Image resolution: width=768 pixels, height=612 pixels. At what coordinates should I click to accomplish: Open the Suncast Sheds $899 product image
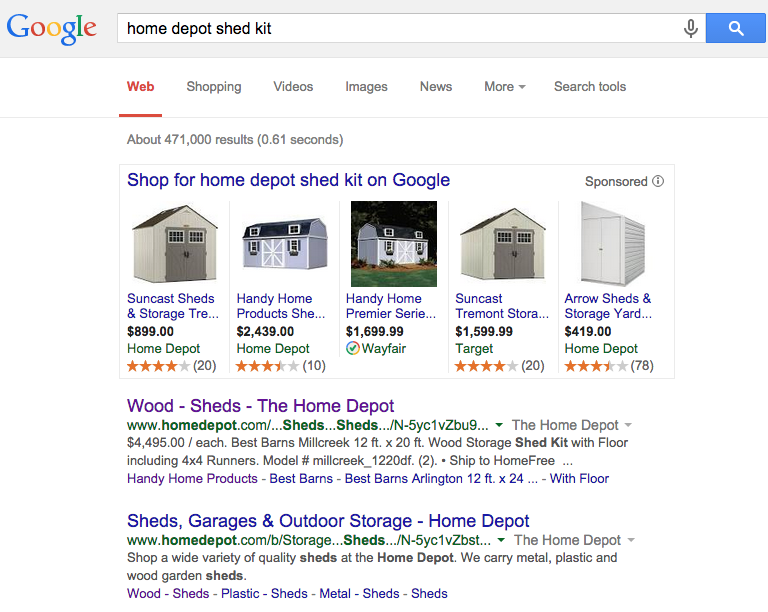pyautogui.click(x=175, y=245)
